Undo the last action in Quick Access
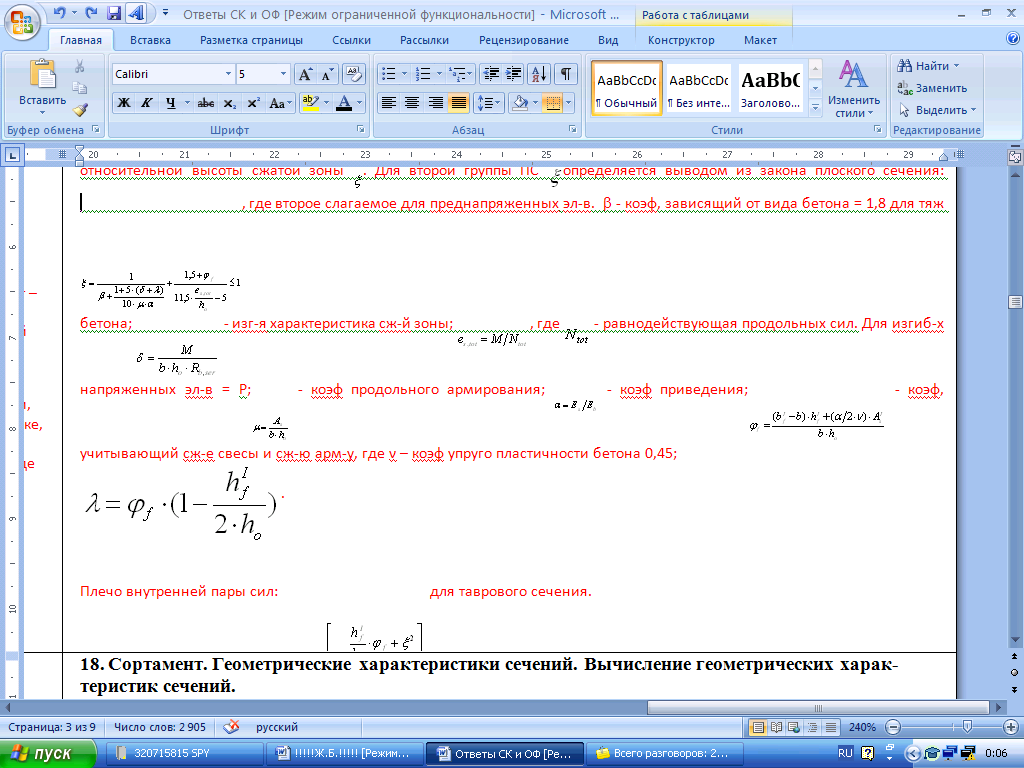The width and height of the screenshot is (1024, 768). (60, 12)
